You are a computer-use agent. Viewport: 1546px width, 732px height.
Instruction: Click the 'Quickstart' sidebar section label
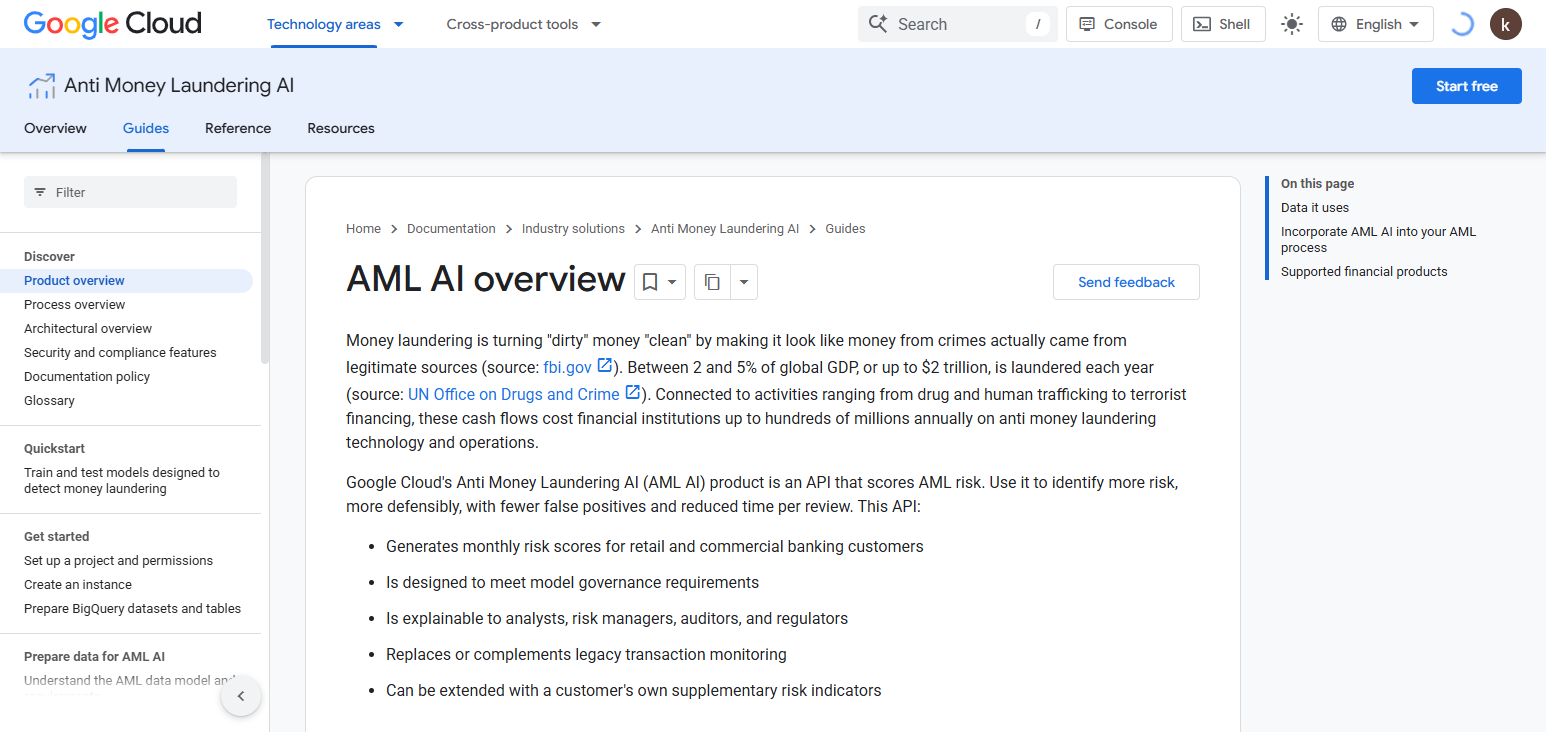[54, 449]
